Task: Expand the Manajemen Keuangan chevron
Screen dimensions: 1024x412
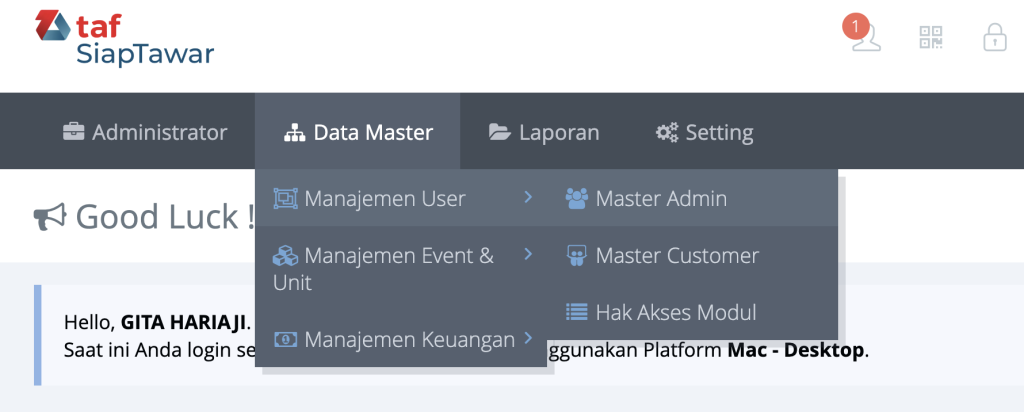Action: tap(528, 340)
